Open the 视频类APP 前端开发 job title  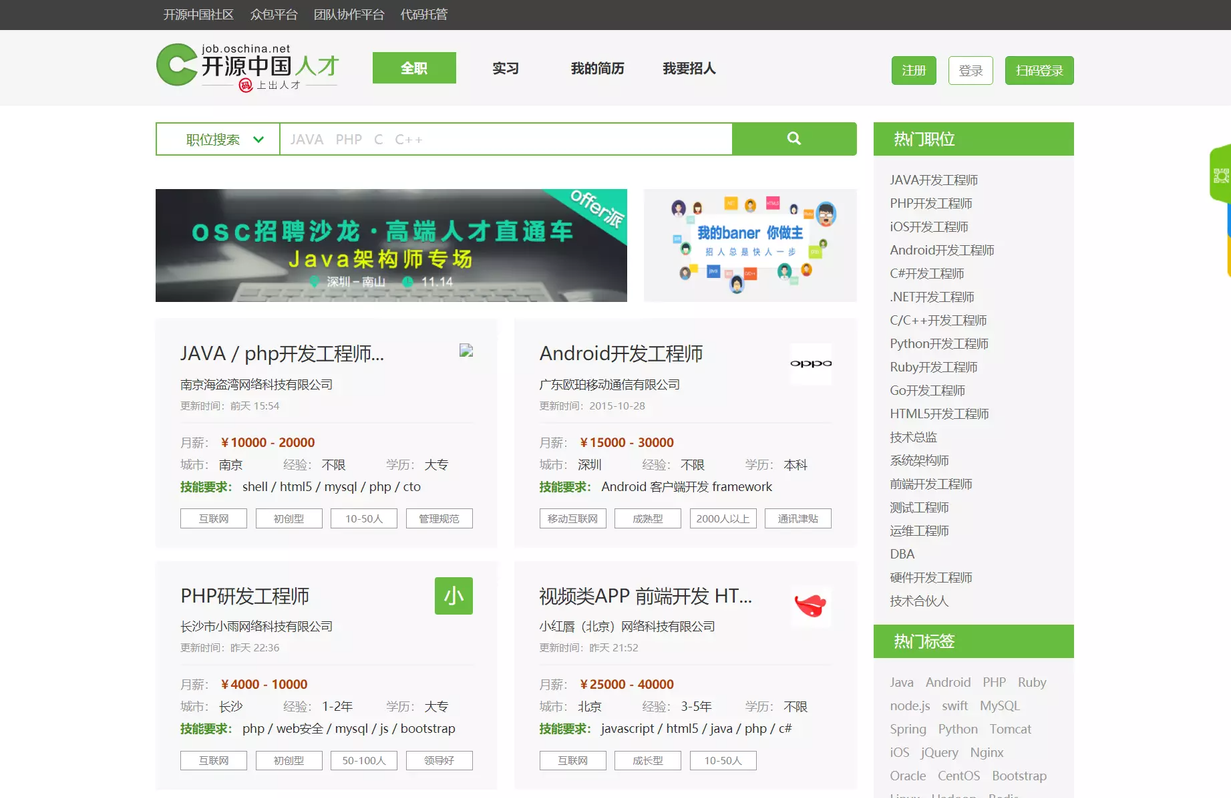click(x=645, y=596)
